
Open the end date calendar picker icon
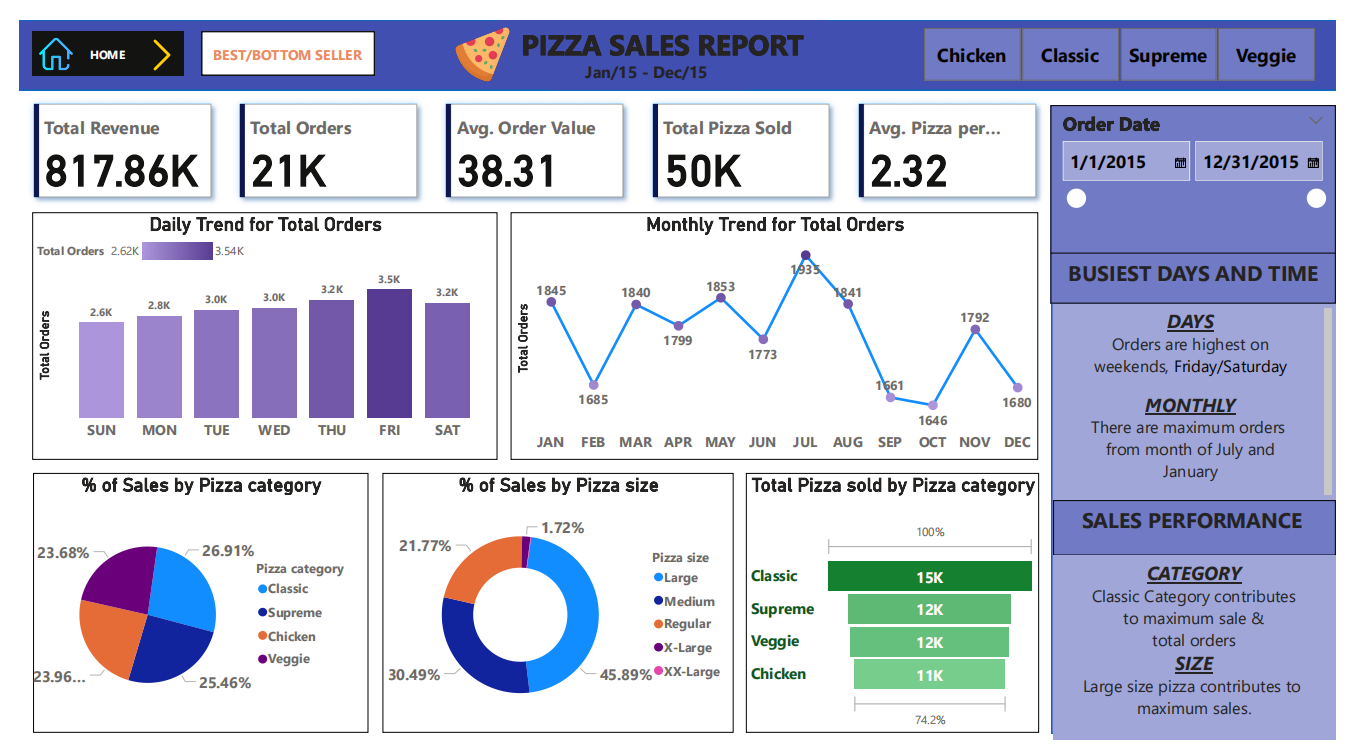[x=1313, y=162]
